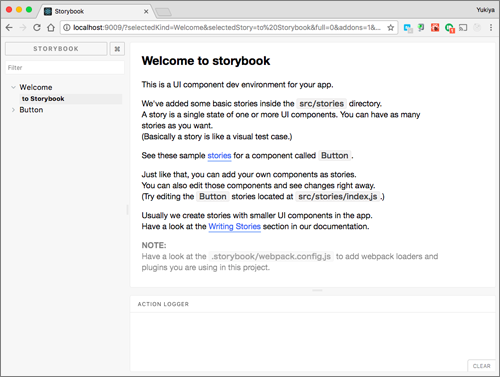Open the Chrome three-dot menu
Screen dimensions: 500x377
(x=491, y=28)
